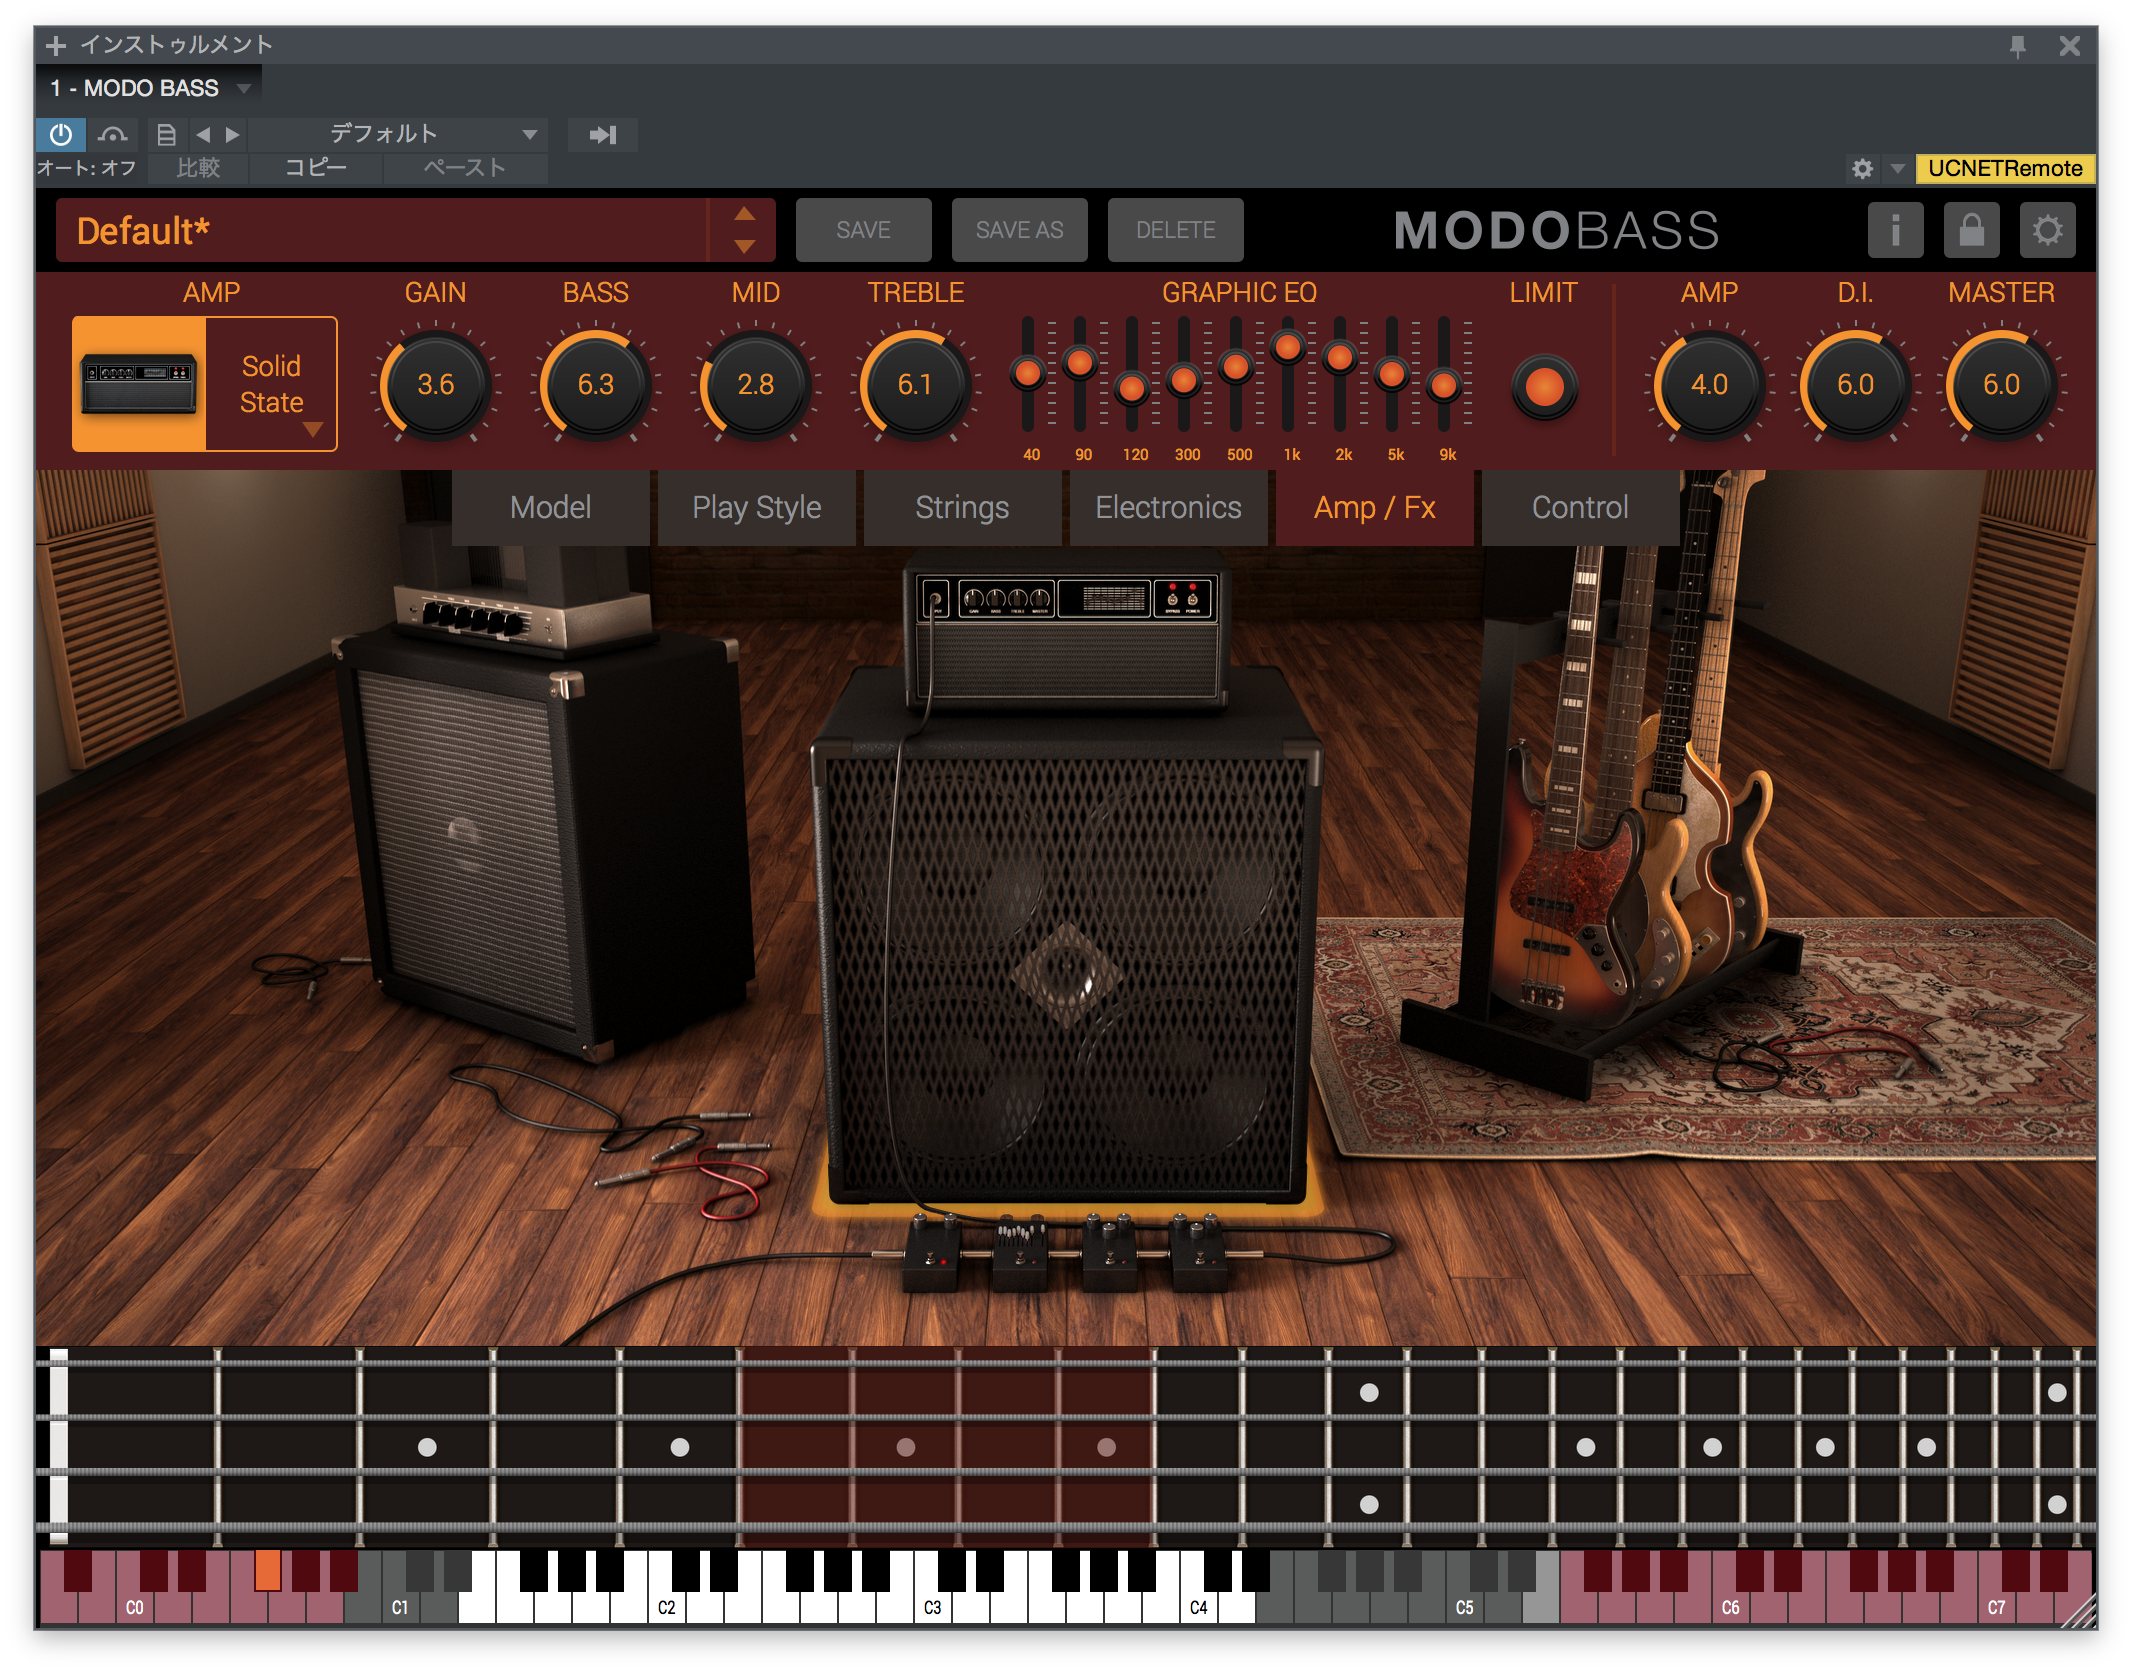Click the 40 Hz graphic EQ slider
Screen dimensions: 2132x1672
1027,374
